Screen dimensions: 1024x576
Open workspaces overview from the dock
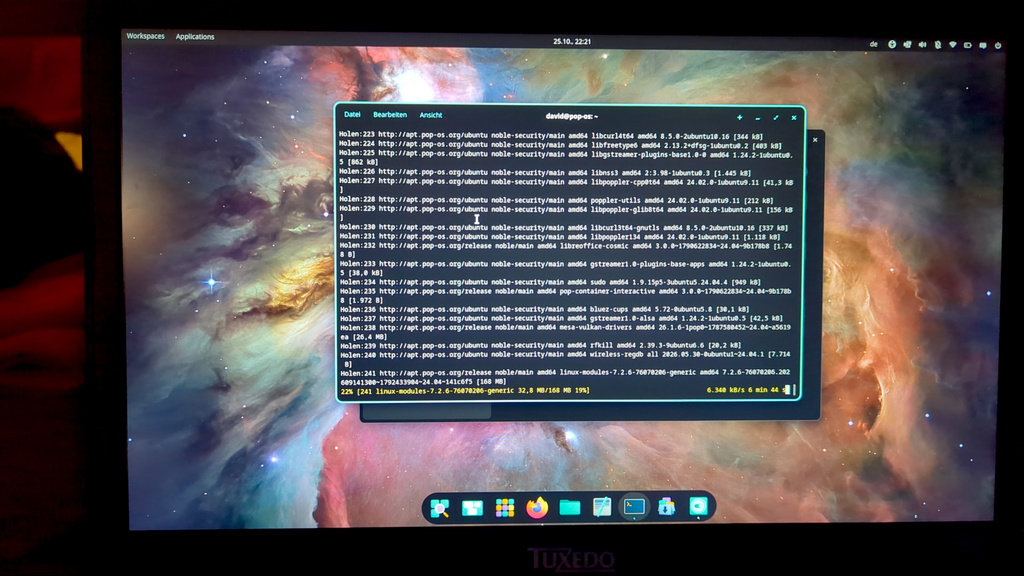[472, 508]
